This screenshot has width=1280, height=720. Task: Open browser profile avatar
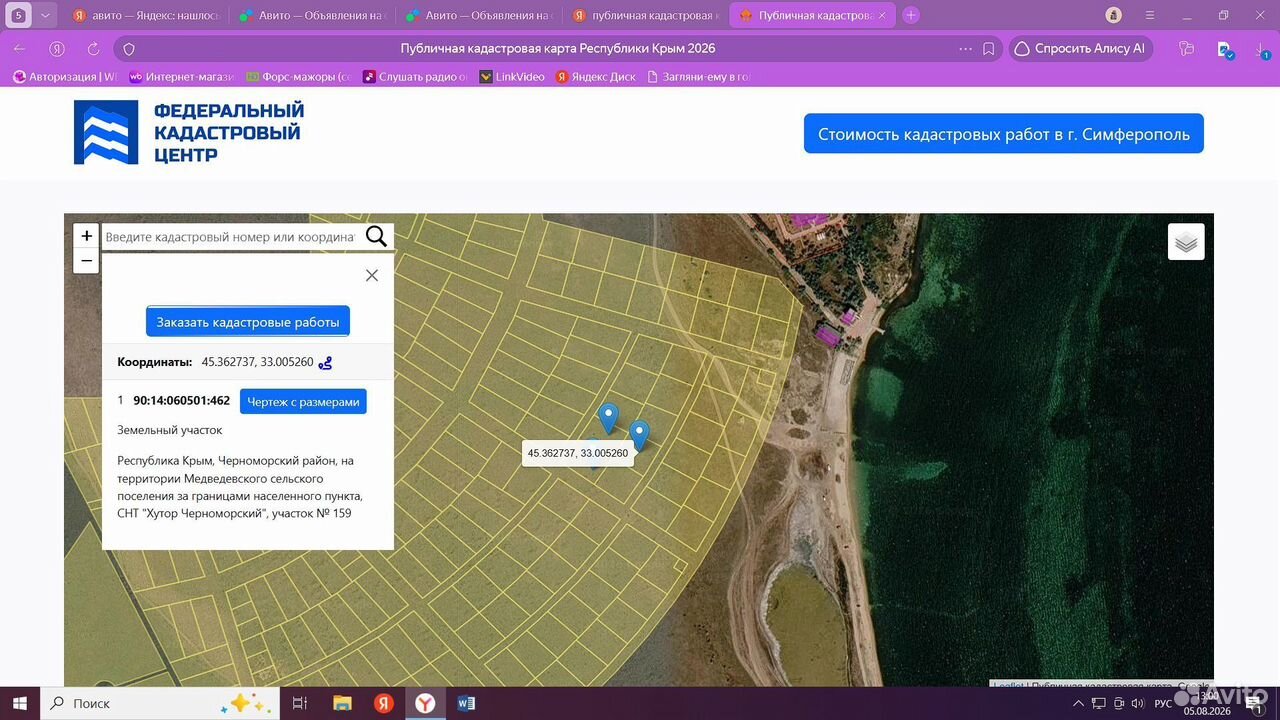click(1114, 16)
